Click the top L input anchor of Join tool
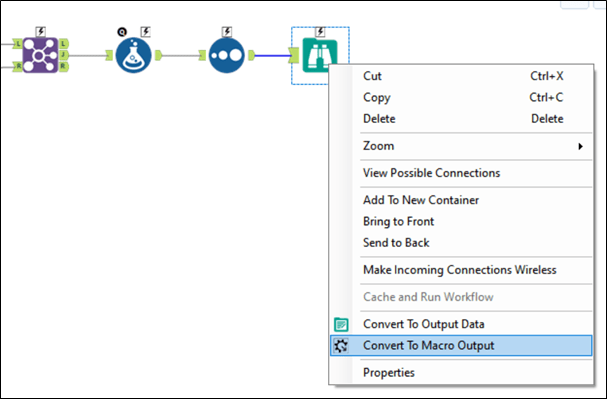 pyautogui.click(x=17, y=44)
